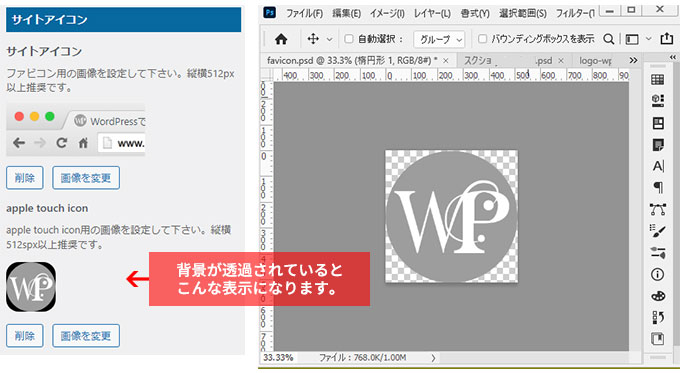Open the Paragraph panel (¶) icon
680x373 pixels.
point(658,187)
